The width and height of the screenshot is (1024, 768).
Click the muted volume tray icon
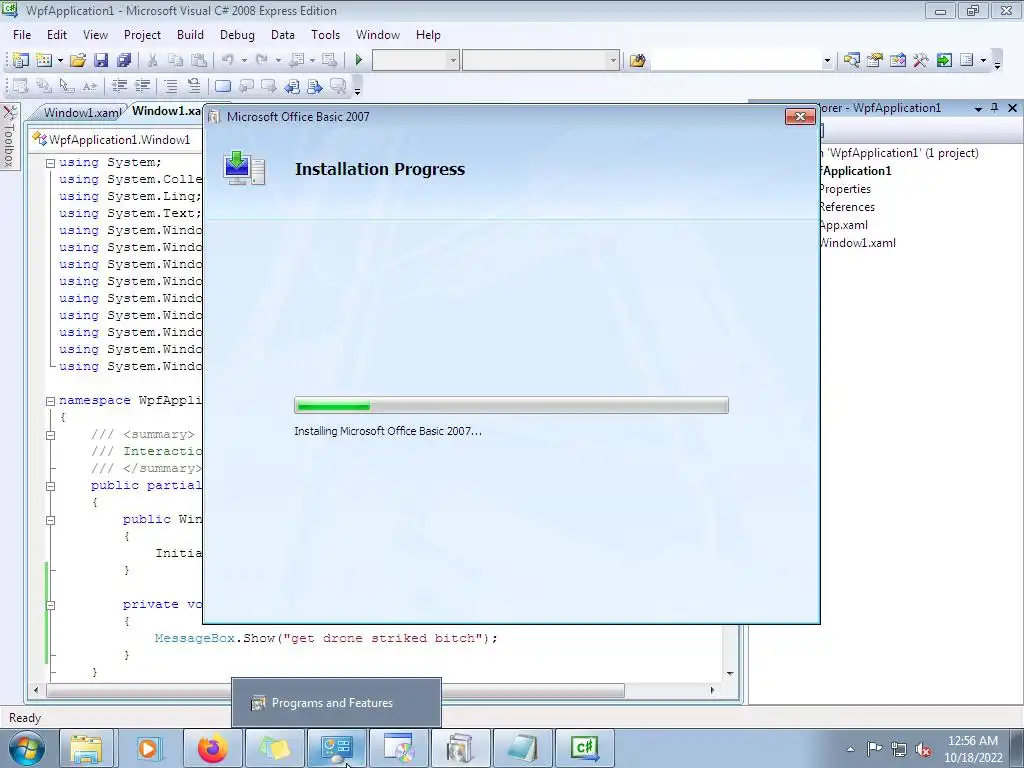pyautogui.click(x=923, y=749)
